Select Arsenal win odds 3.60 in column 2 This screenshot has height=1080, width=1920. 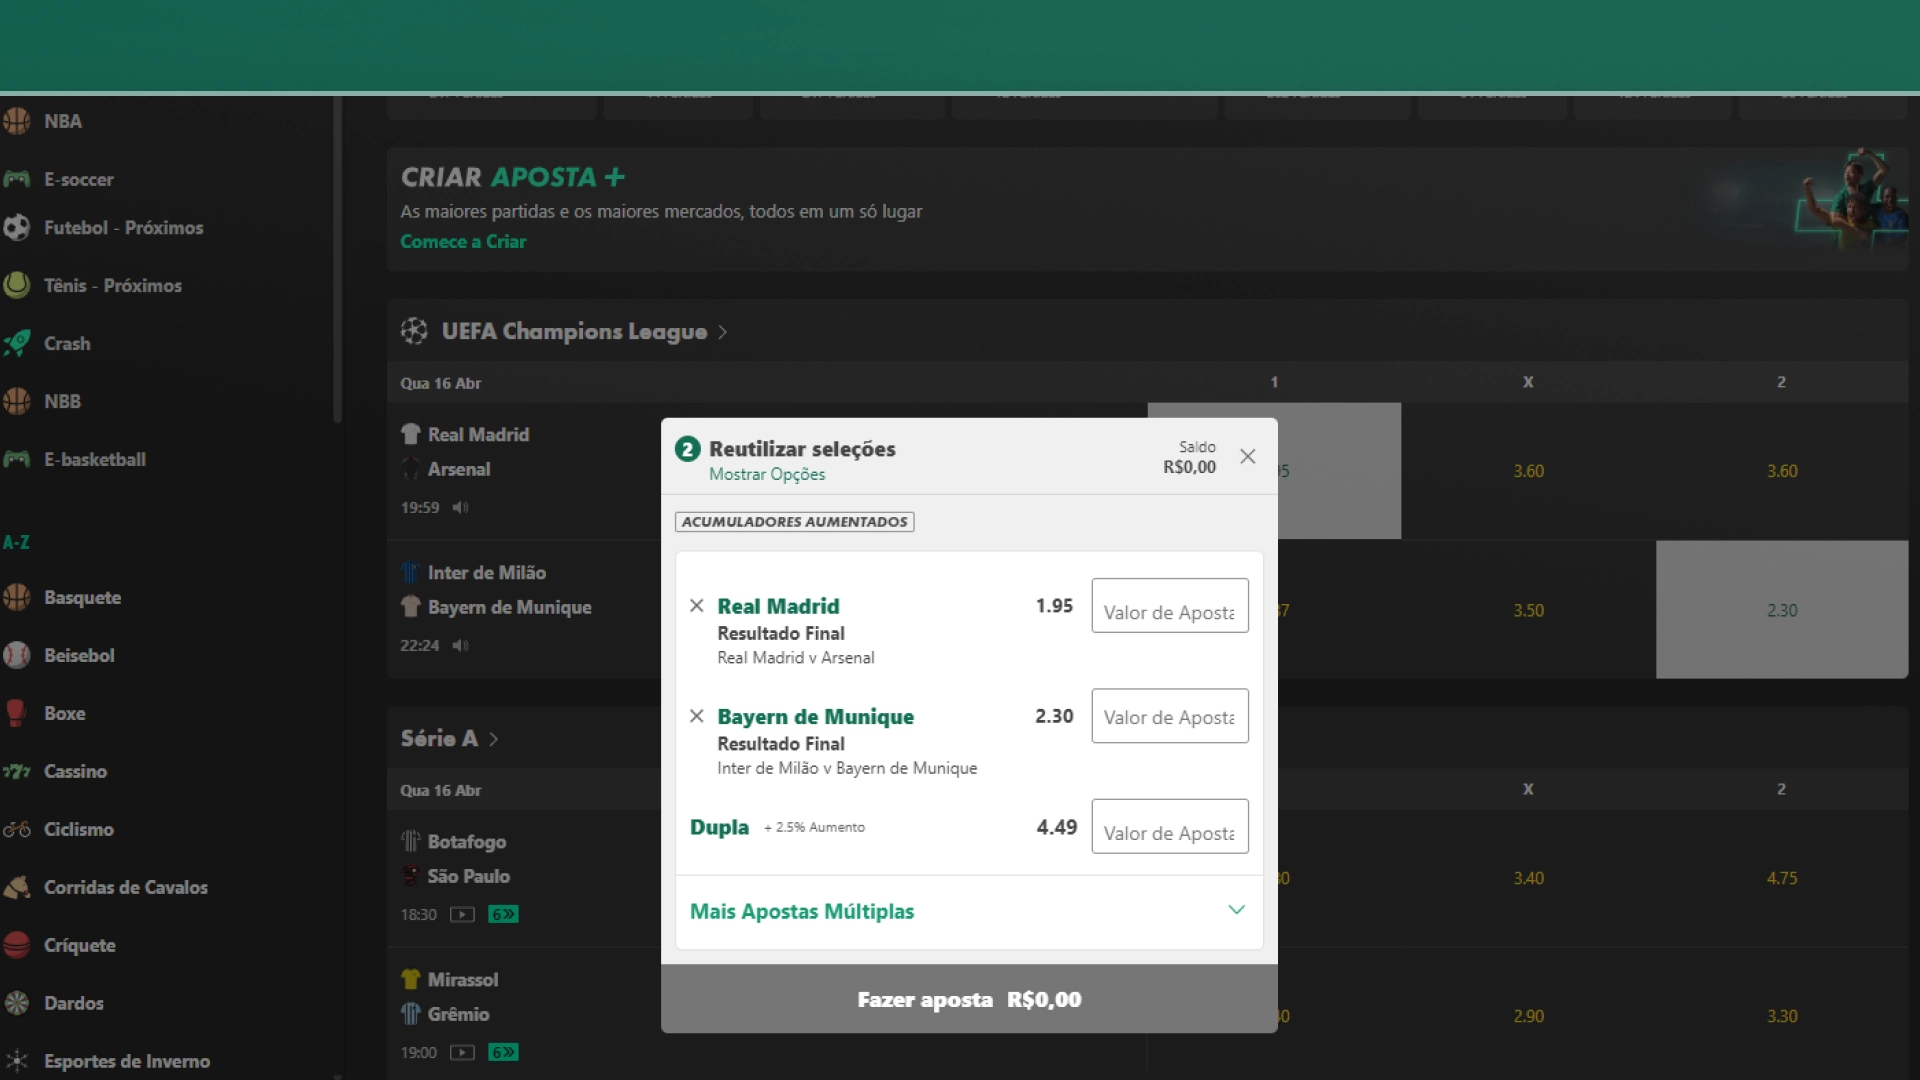(x=1782, y=471)
